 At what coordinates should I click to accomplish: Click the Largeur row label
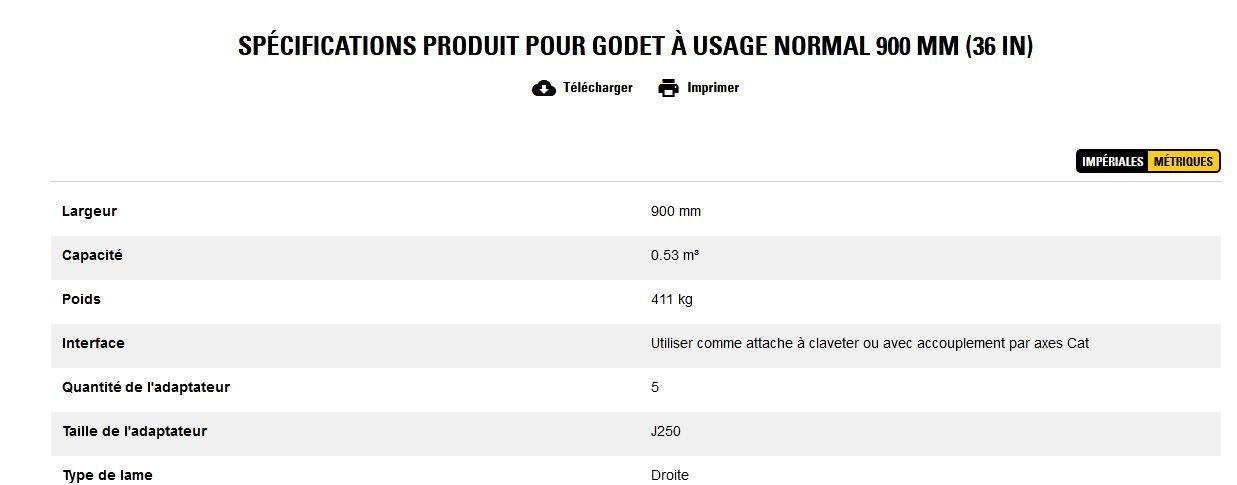pos(89,212)
